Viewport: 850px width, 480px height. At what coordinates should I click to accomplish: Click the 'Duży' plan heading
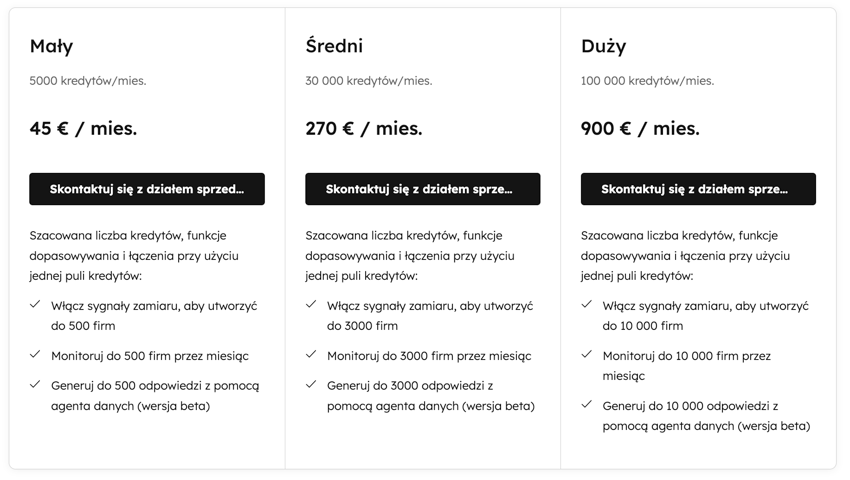[603, 46]
